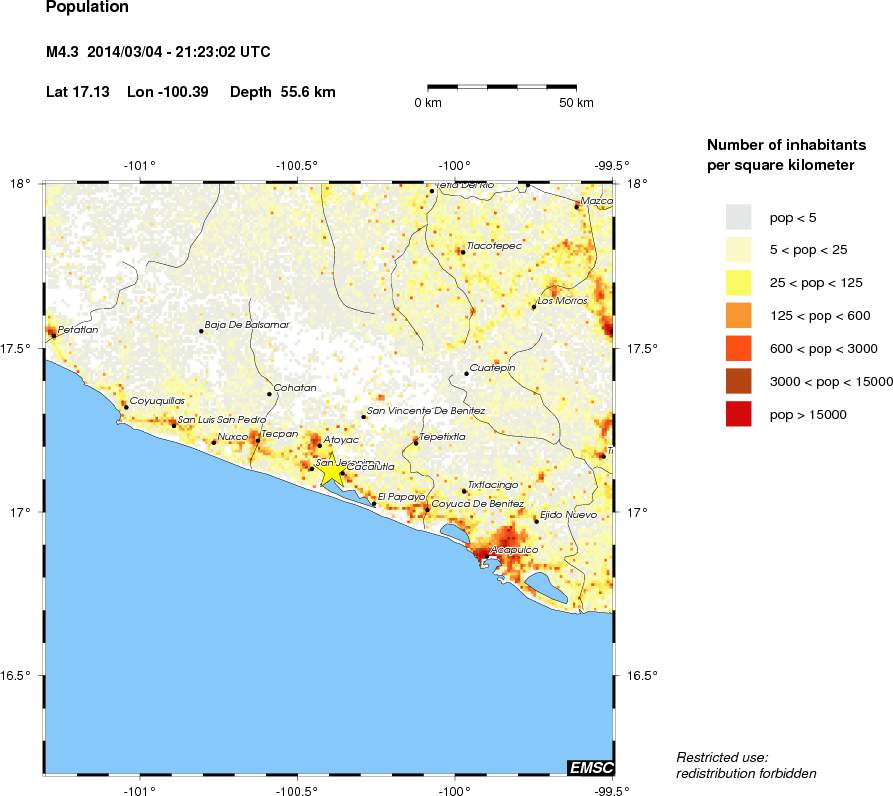Screen dimensions: 893x796
Task: Click the 'Tecpan' town label
Action: tap(280, 434)
